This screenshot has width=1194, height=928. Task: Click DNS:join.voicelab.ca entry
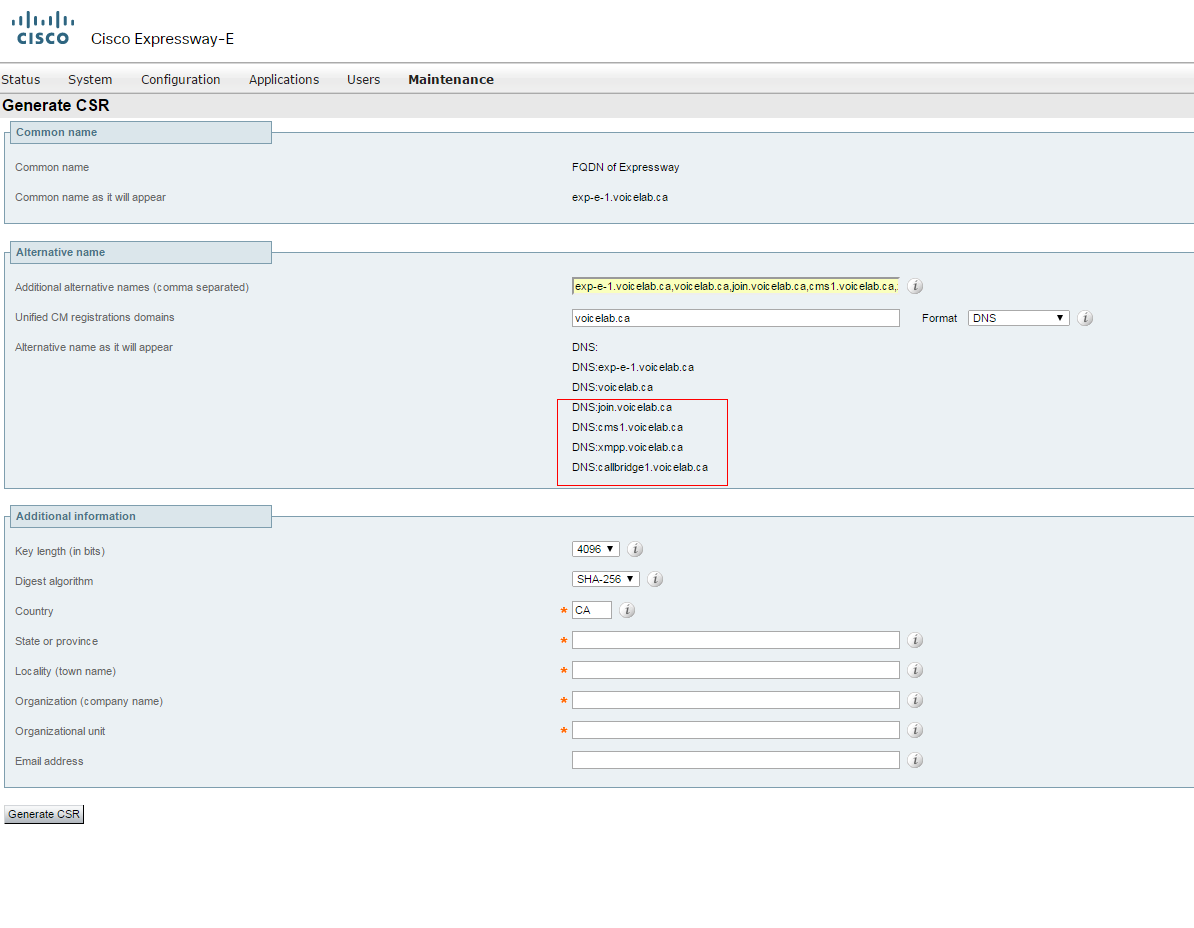(x=622, y=407)
